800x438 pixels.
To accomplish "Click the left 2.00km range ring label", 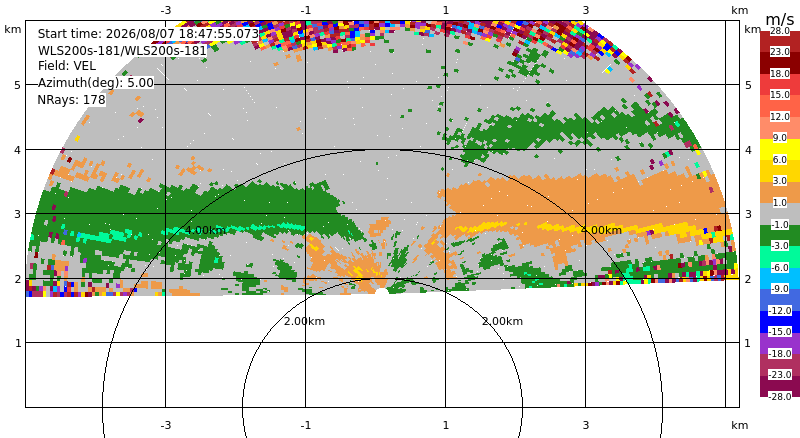I will pyautogui.click(x=304, y=321).
